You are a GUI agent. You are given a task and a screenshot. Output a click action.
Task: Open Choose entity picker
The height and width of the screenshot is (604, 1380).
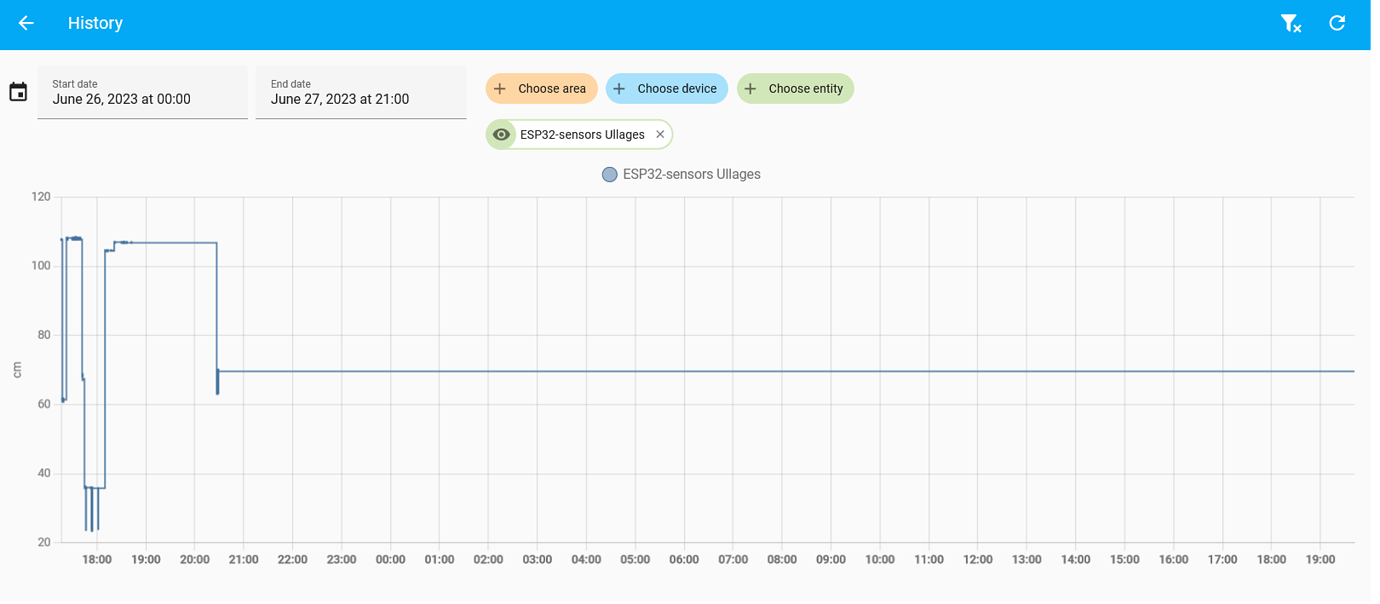796,89
